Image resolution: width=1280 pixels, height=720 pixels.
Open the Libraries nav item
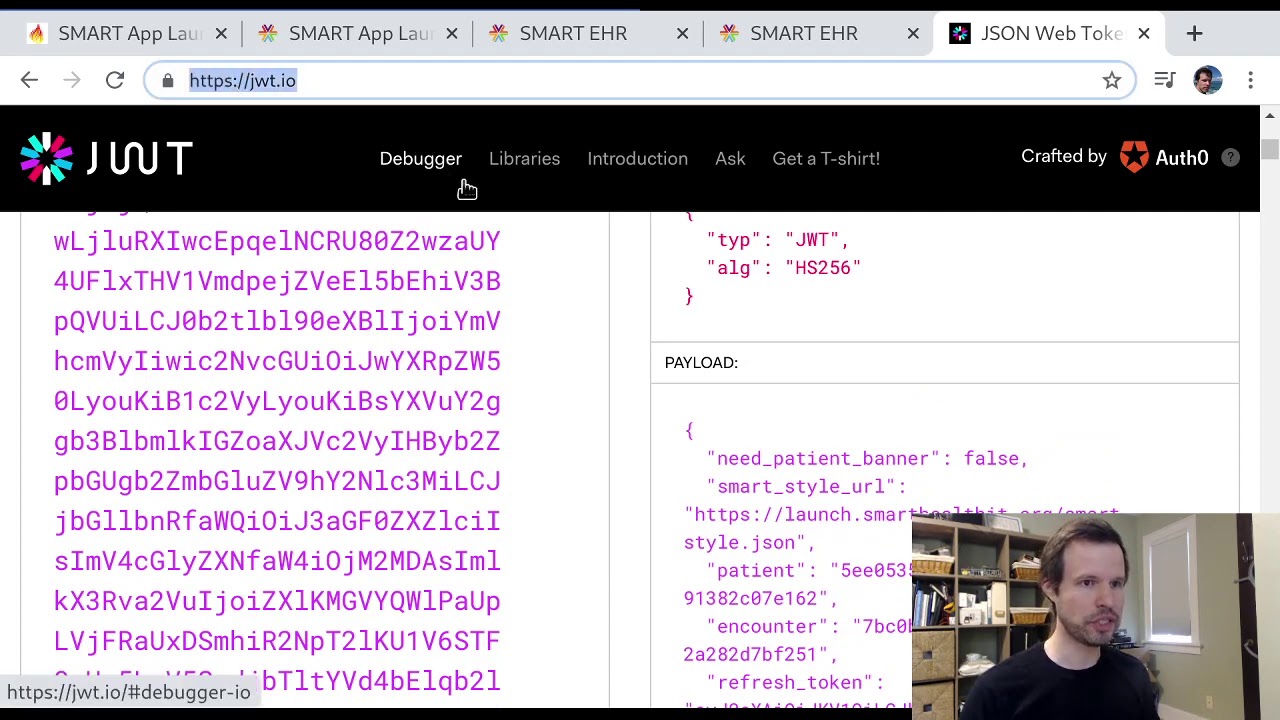tap(524, 158)
